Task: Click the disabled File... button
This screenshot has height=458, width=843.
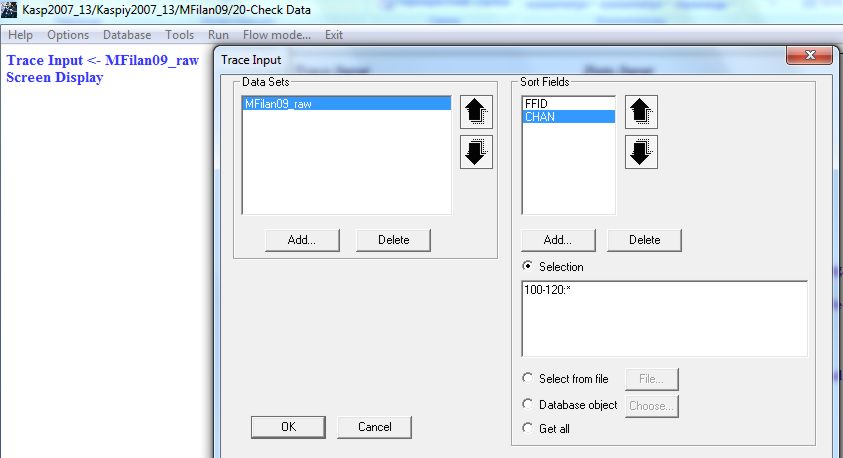Action: [652, 379]
